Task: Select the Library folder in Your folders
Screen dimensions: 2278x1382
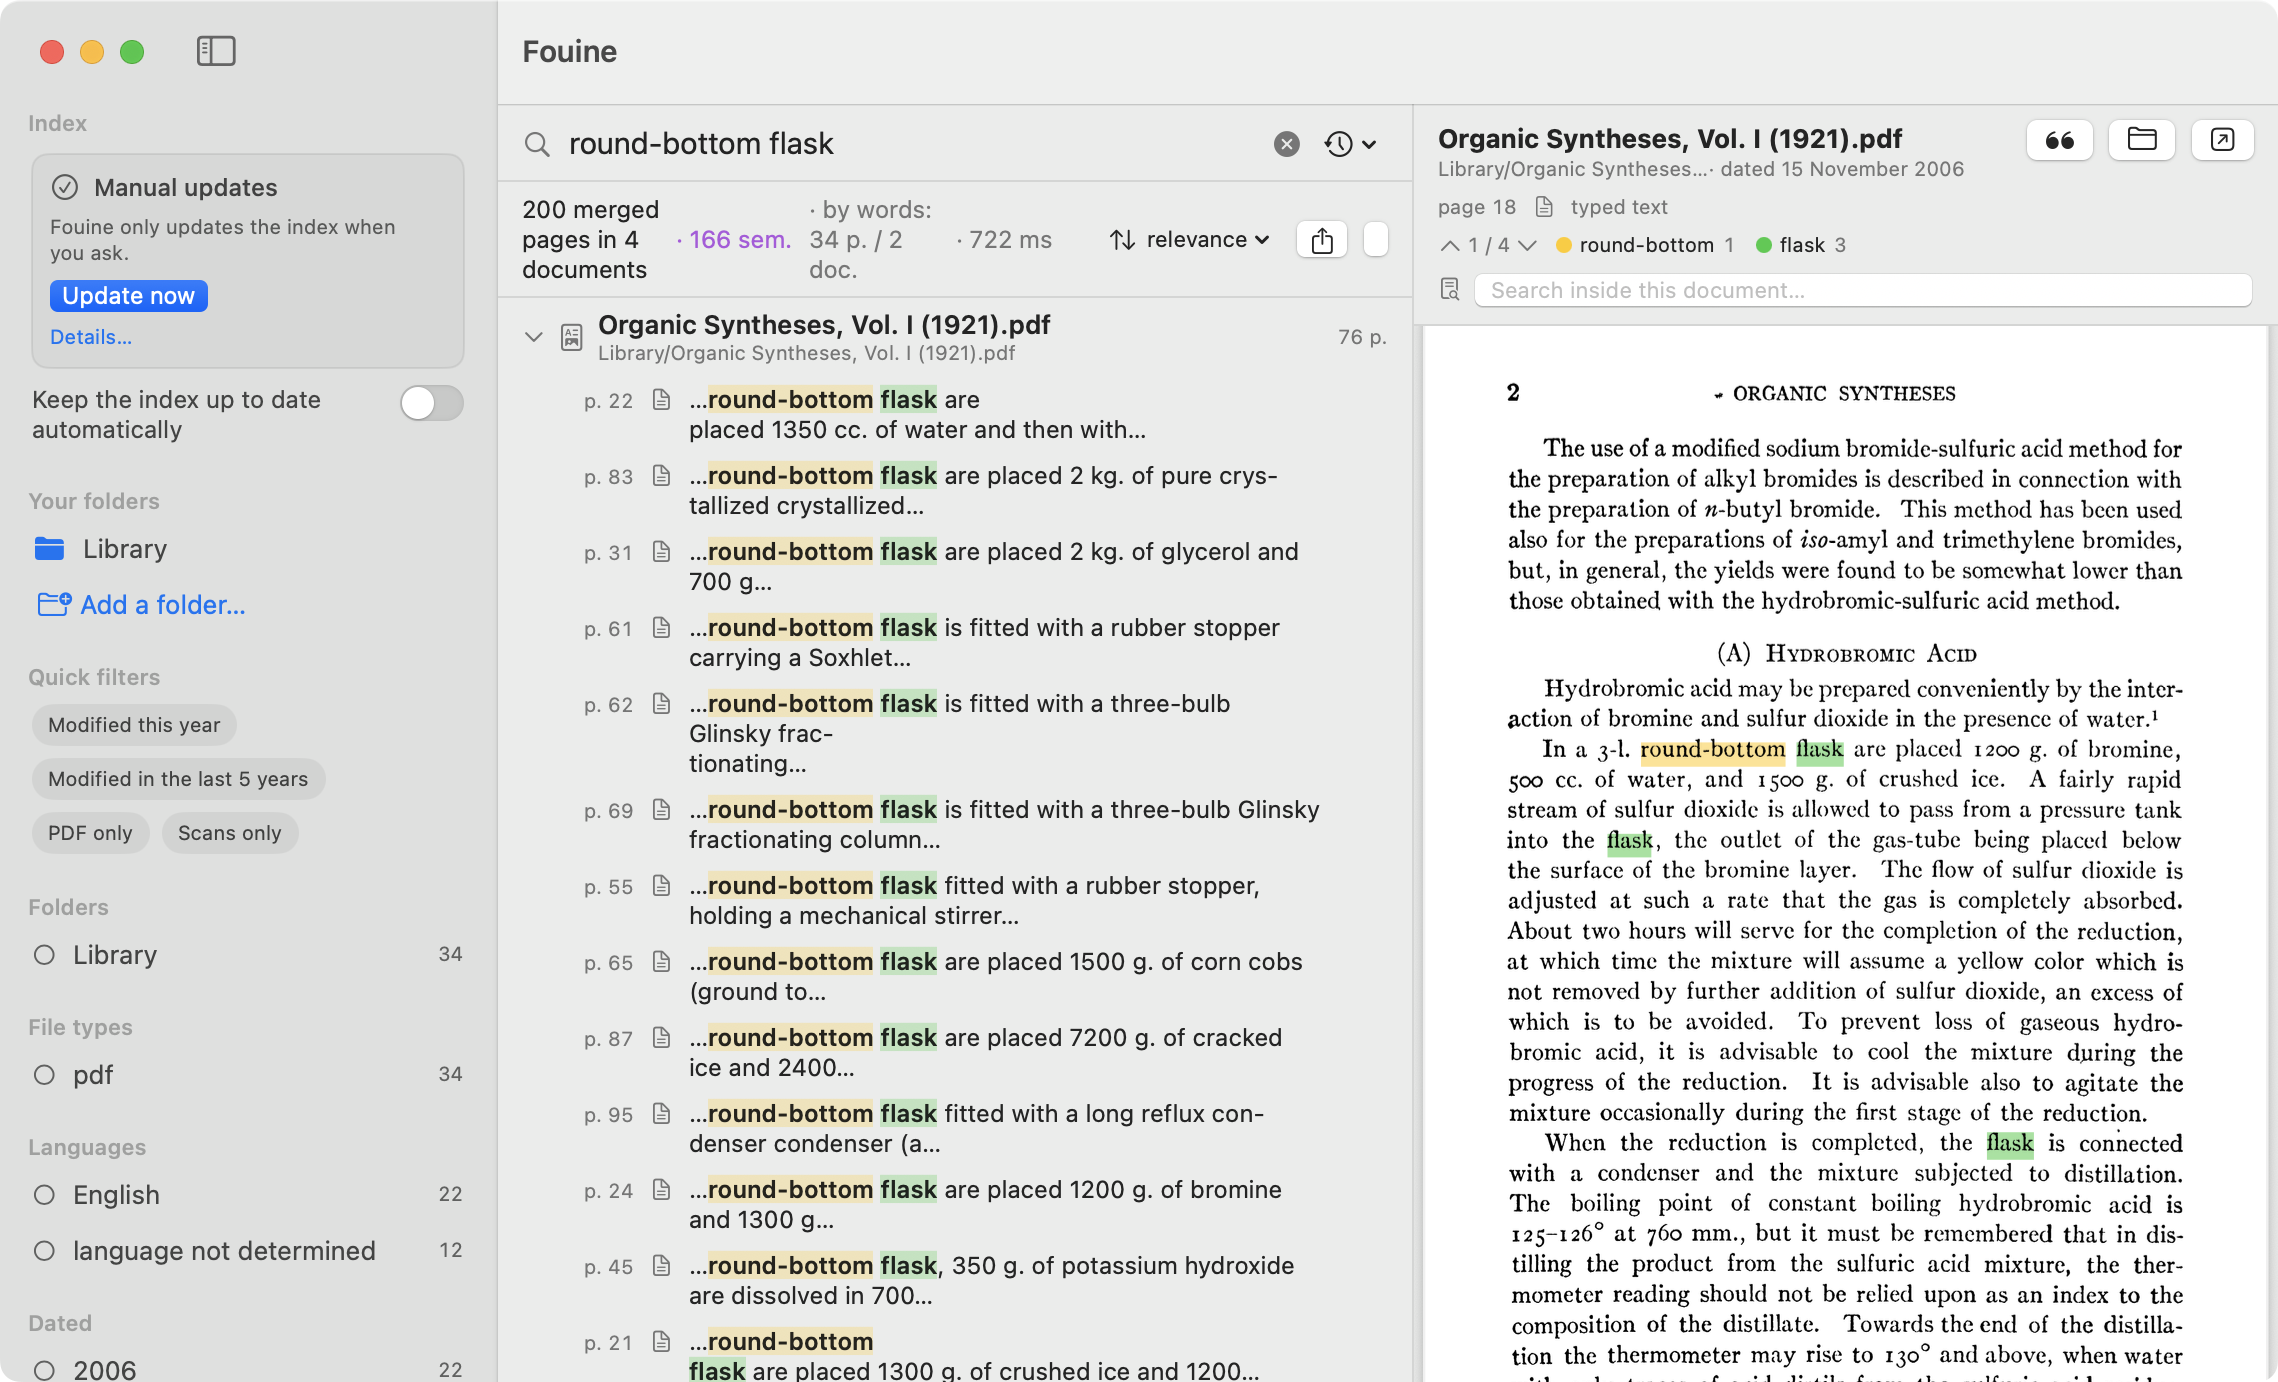Action: [100, 549]
